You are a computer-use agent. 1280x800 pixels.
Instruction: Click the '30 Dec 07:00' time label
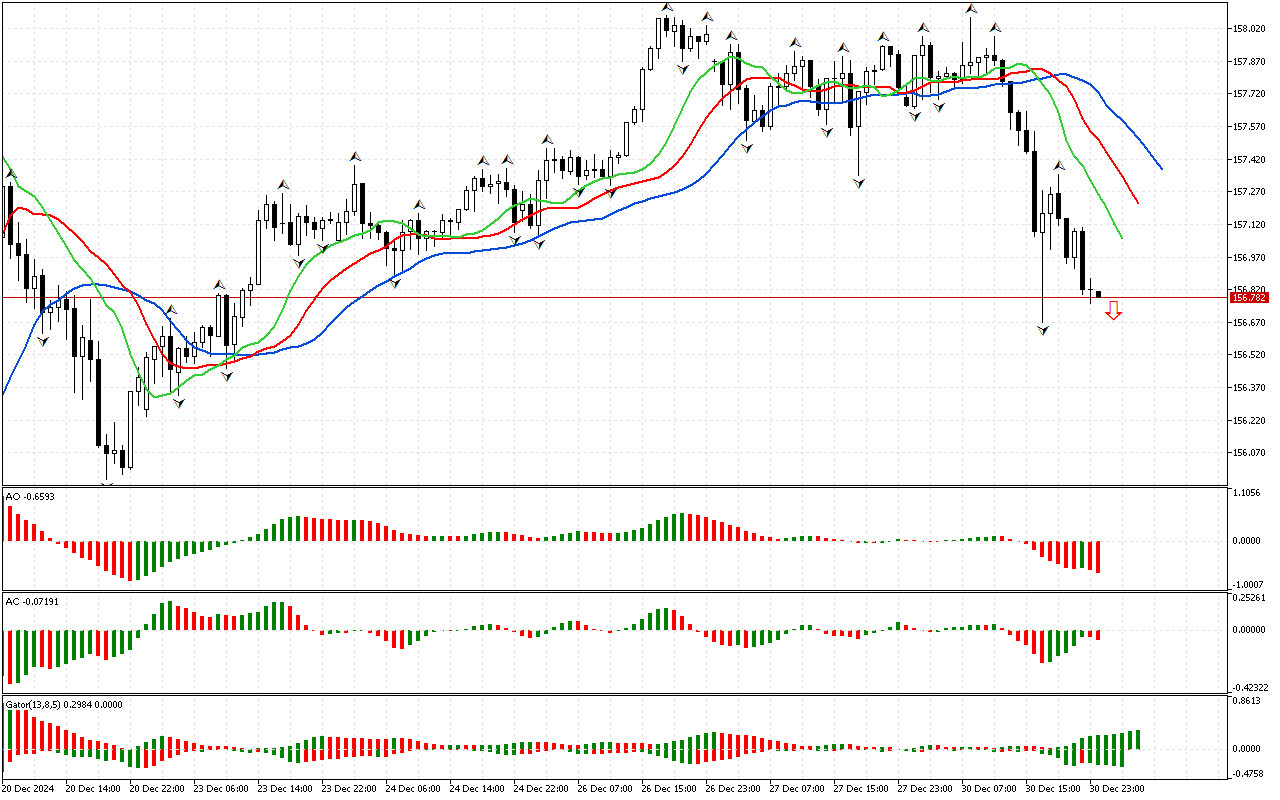990,789
